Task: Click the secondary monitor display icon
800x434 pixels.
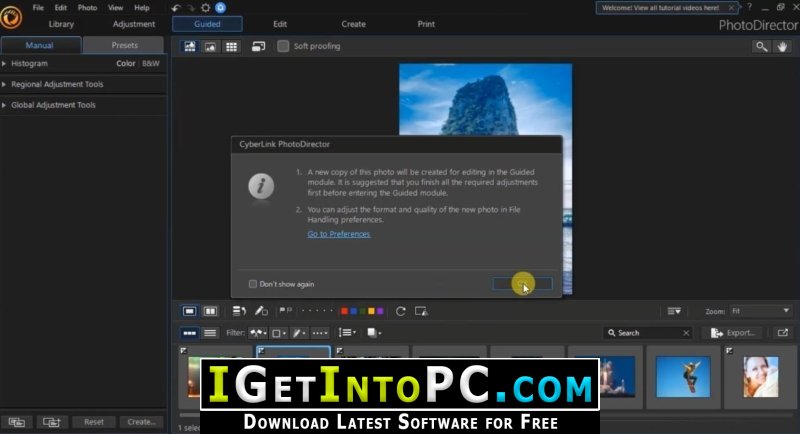Action: click(x=258, y=46)
